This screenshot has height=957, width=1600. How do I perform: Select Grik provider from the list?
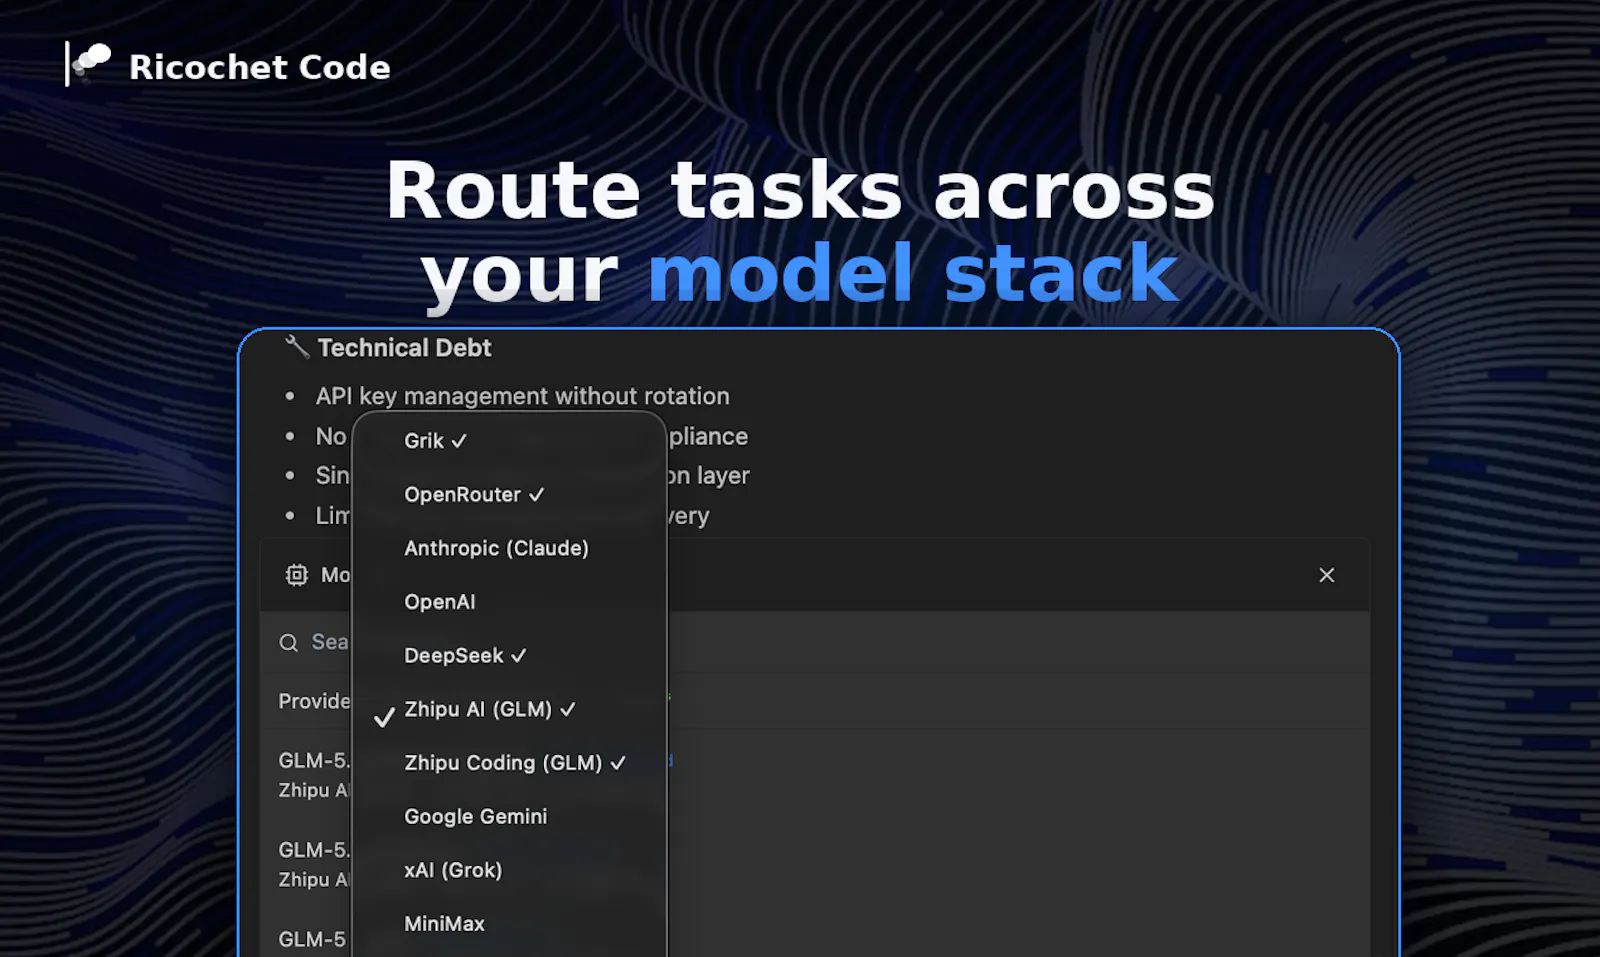509,441
